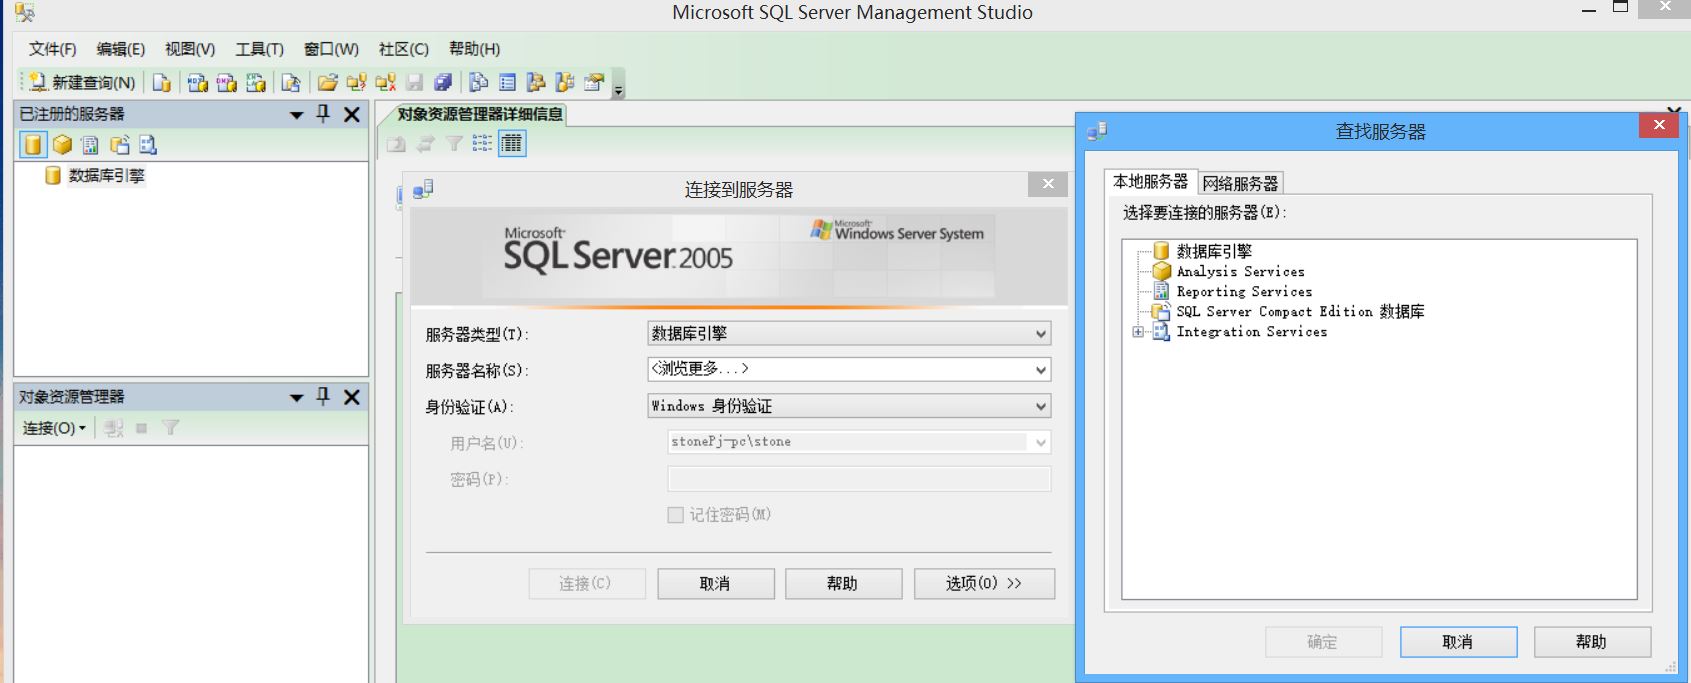Show Object Explorer via toolbar icon
The width and height of the screenshot is (1691, 683).
coord(536,83)
